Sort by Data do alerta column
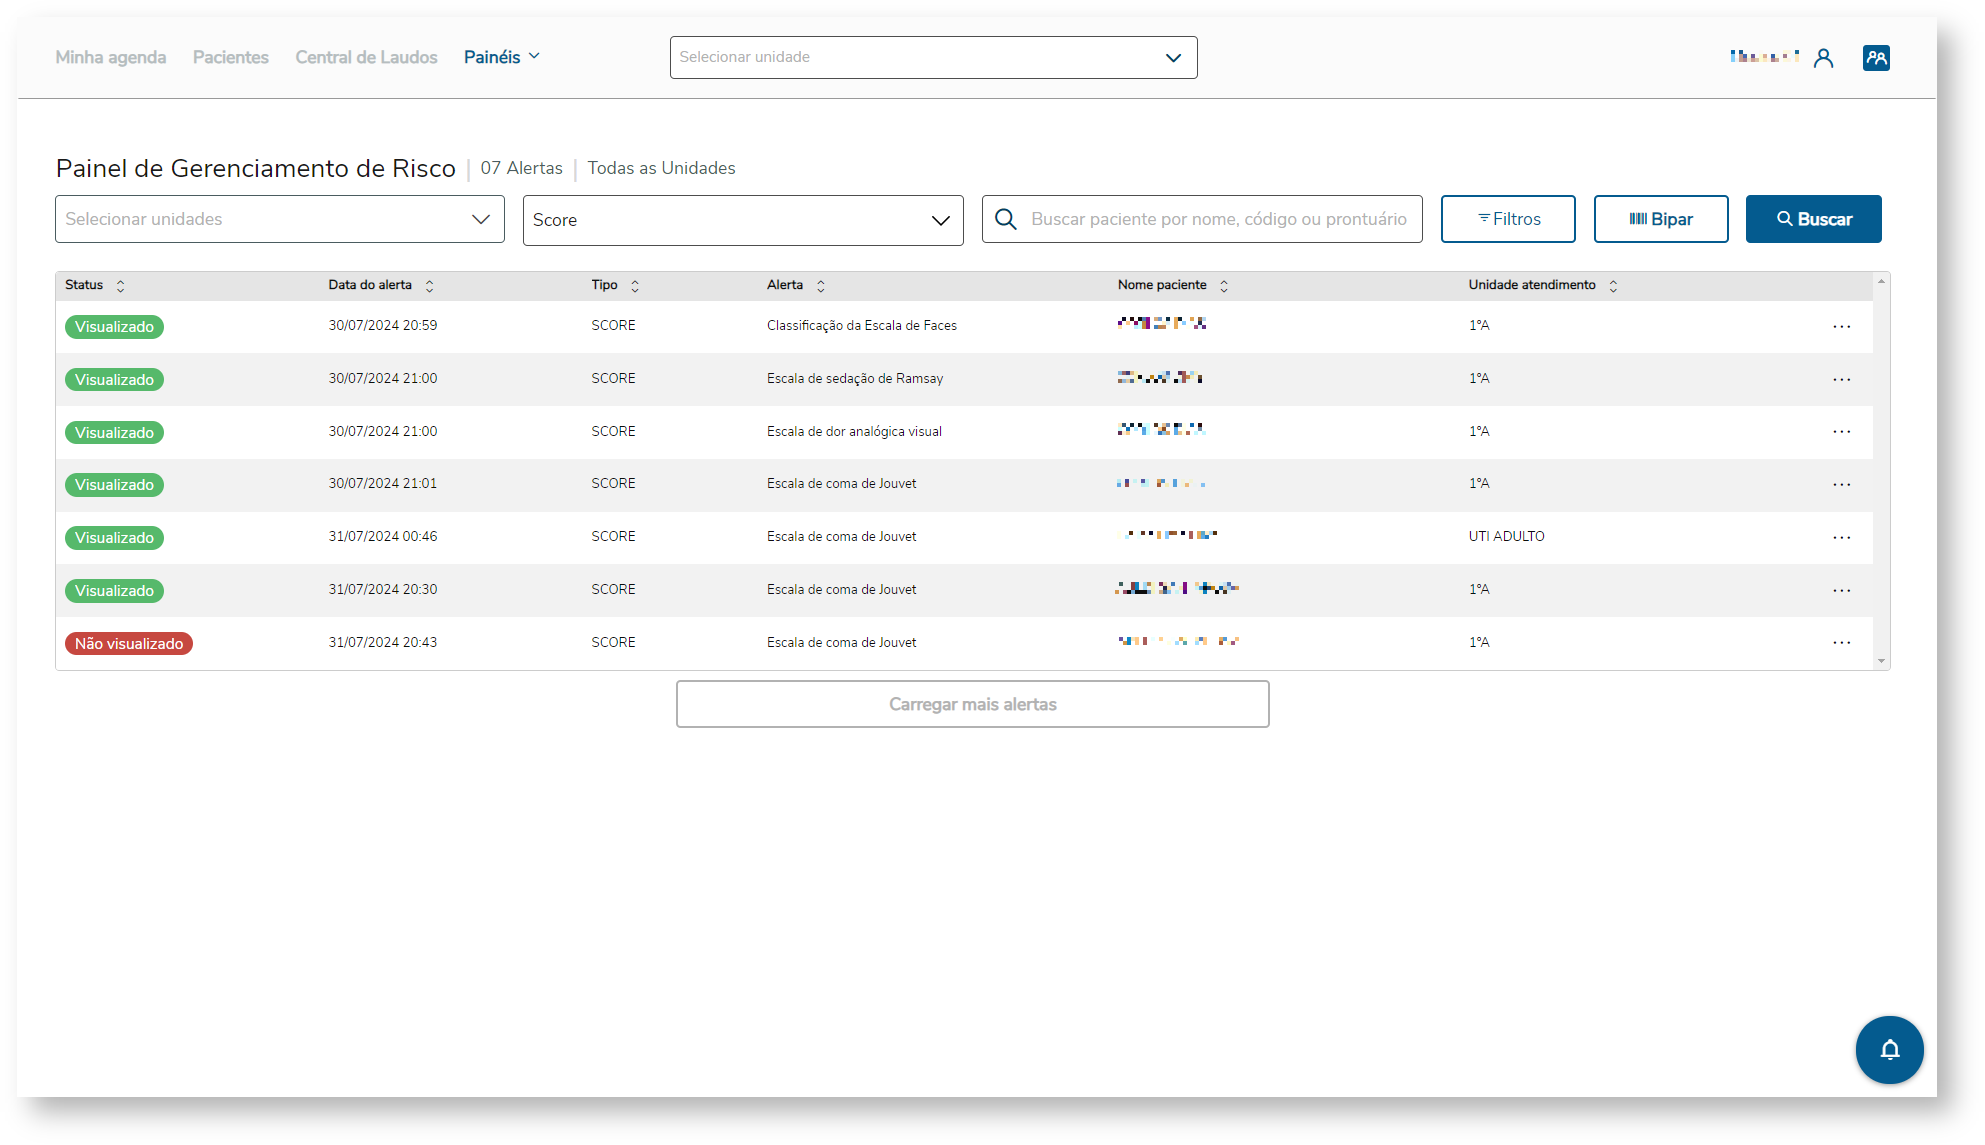Viewport: 1985px width, 1145px height. (429, 286)
